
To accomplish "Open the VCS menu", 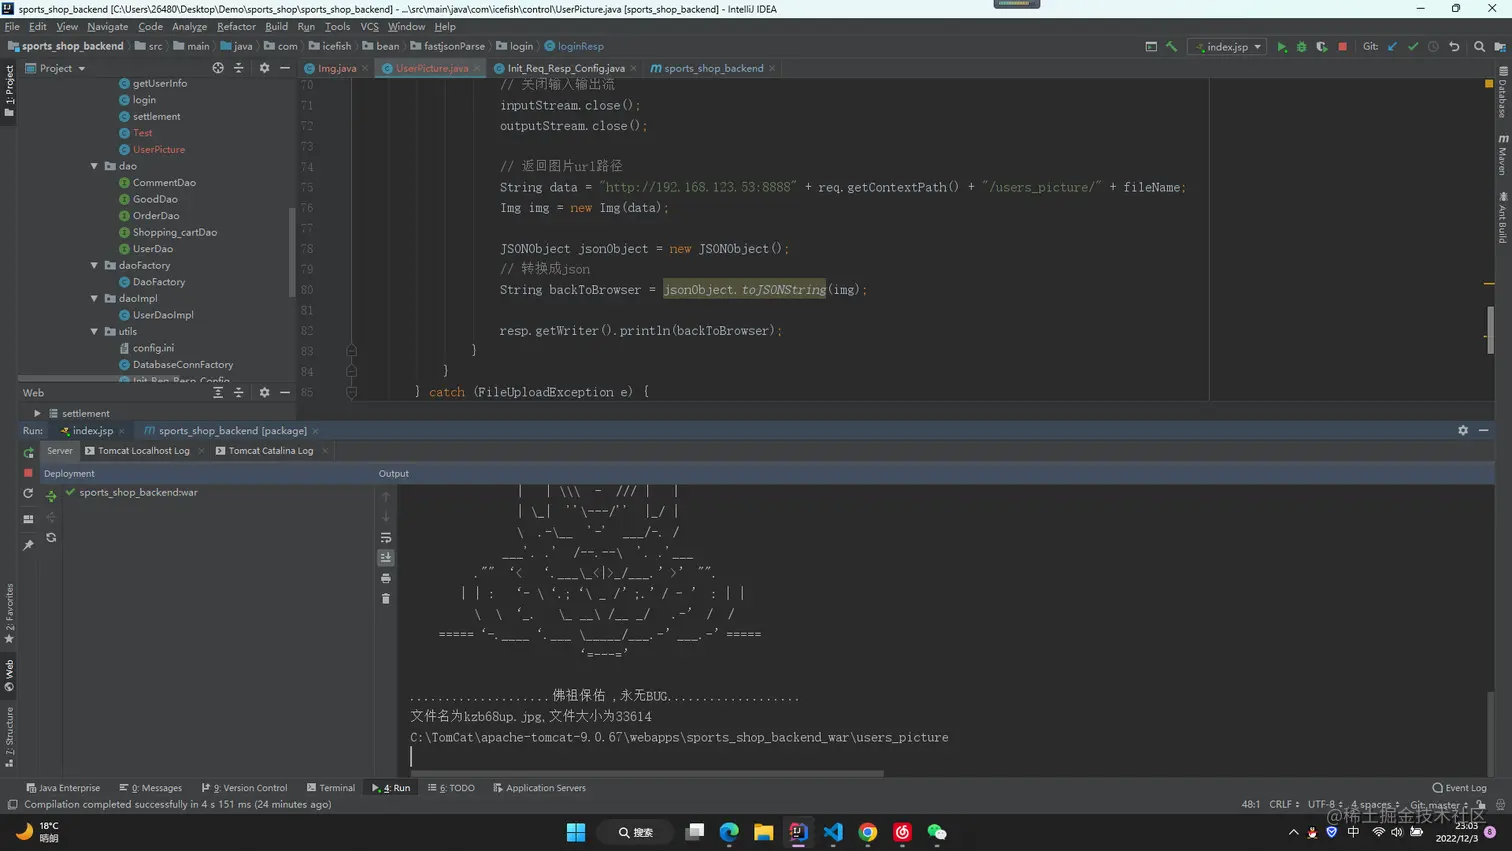I will (x=369, y=27).
